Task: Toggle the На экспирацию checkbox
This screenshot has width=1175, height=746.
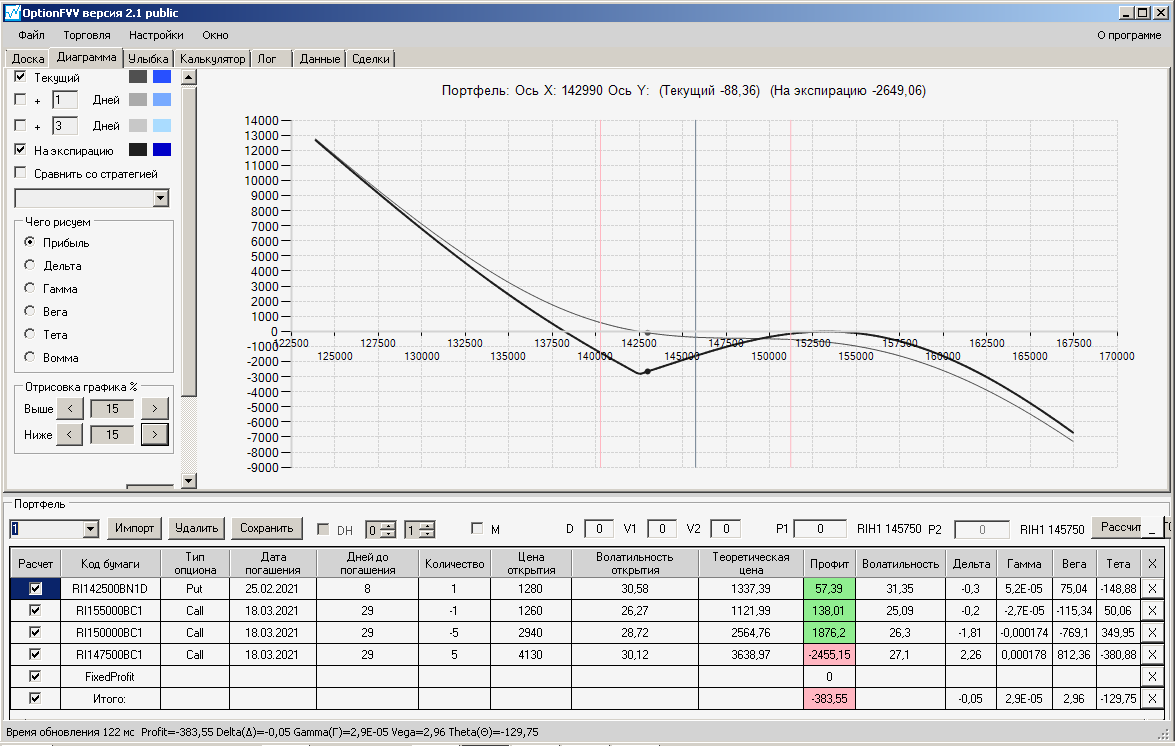Action: pos(20,150)
